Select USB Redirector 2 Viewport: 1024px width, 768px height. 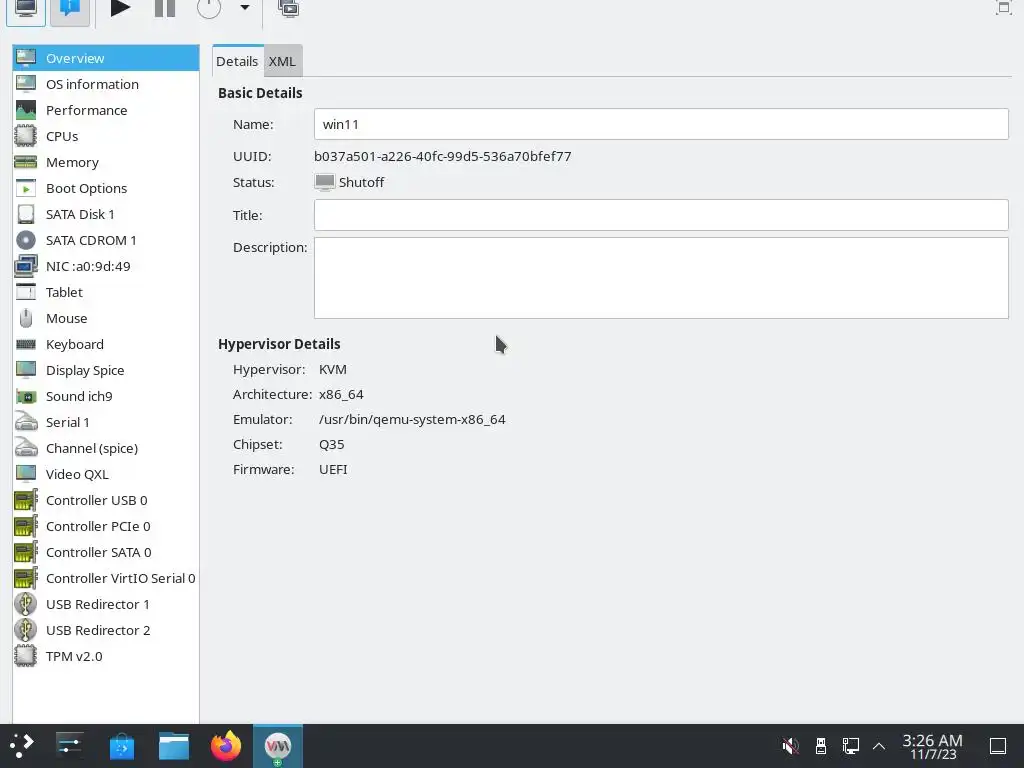point(106,630)
